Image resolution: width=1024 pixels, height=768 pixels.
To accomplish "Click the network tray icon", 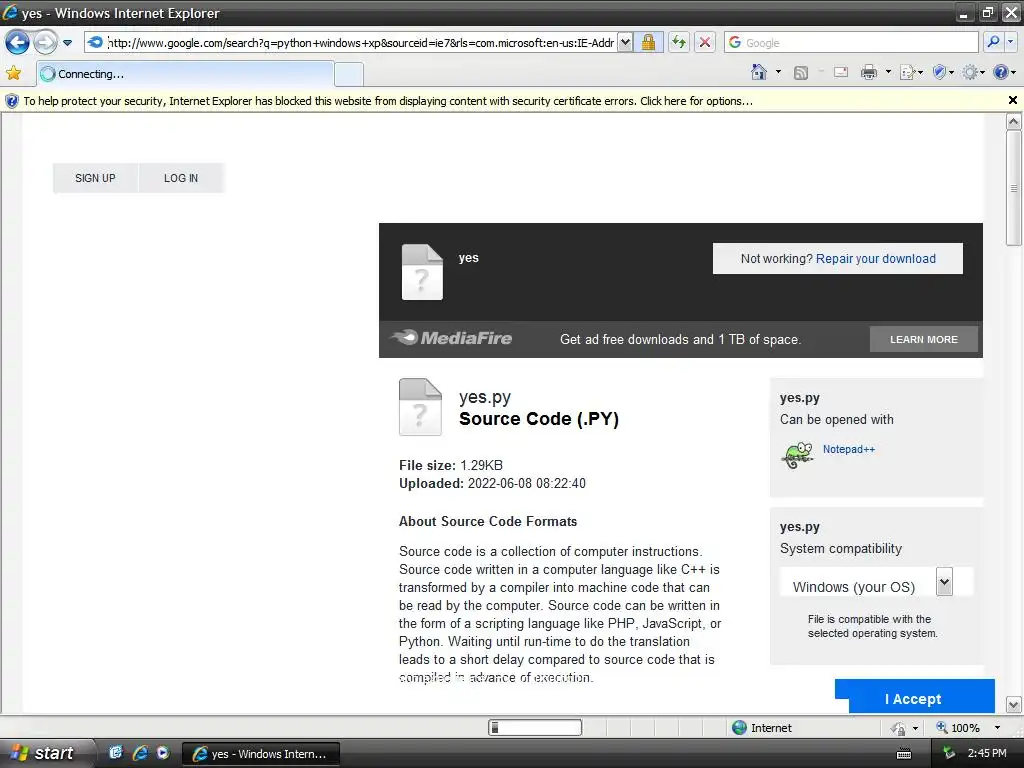I will click(948, 754).
